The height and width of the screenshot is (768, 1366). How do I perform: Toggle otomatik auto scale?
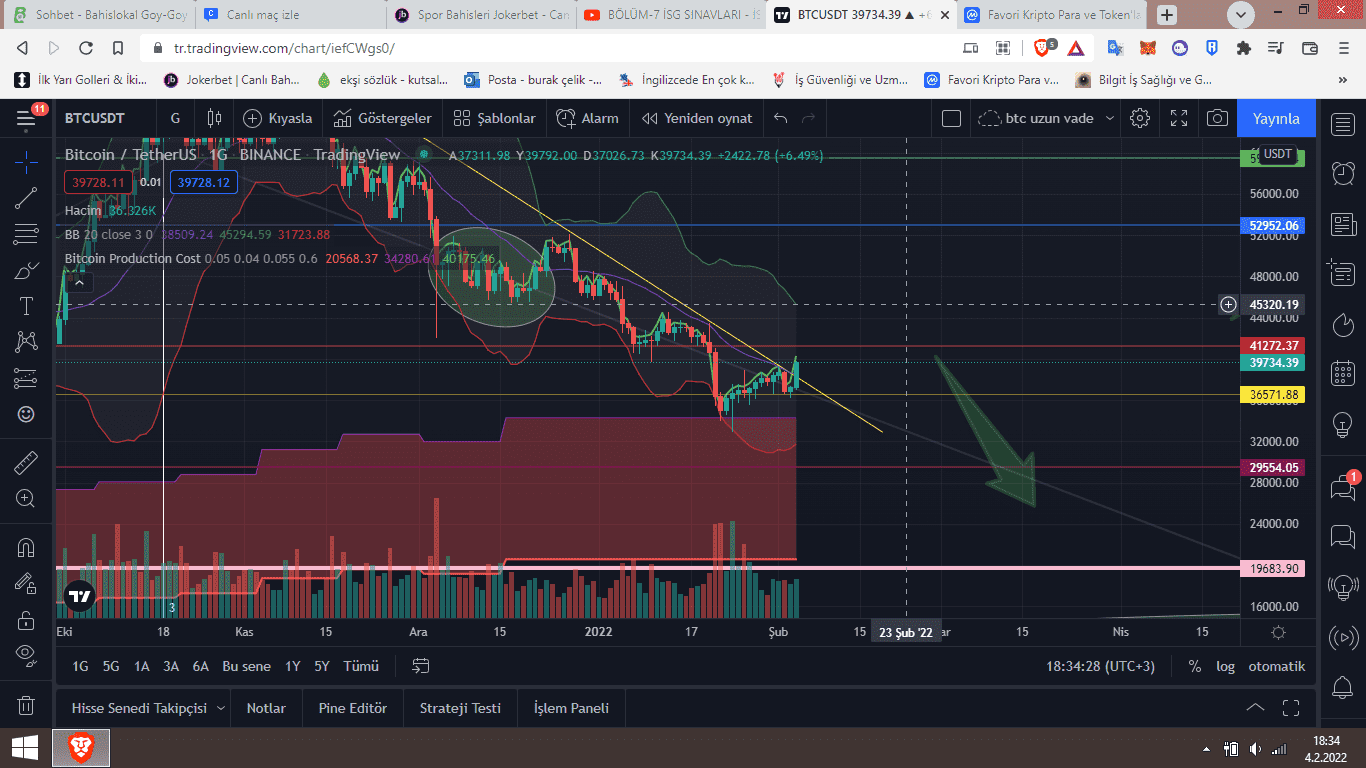point(1276,666)
